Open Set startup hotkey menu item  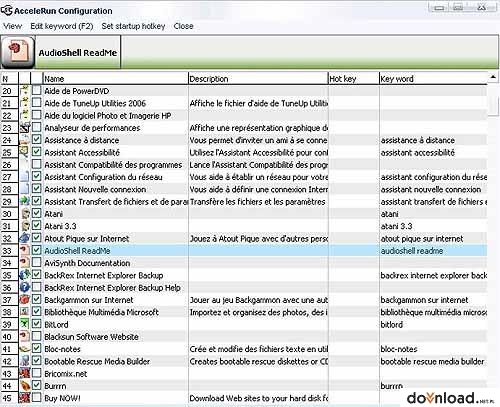[x=133, y=26]
